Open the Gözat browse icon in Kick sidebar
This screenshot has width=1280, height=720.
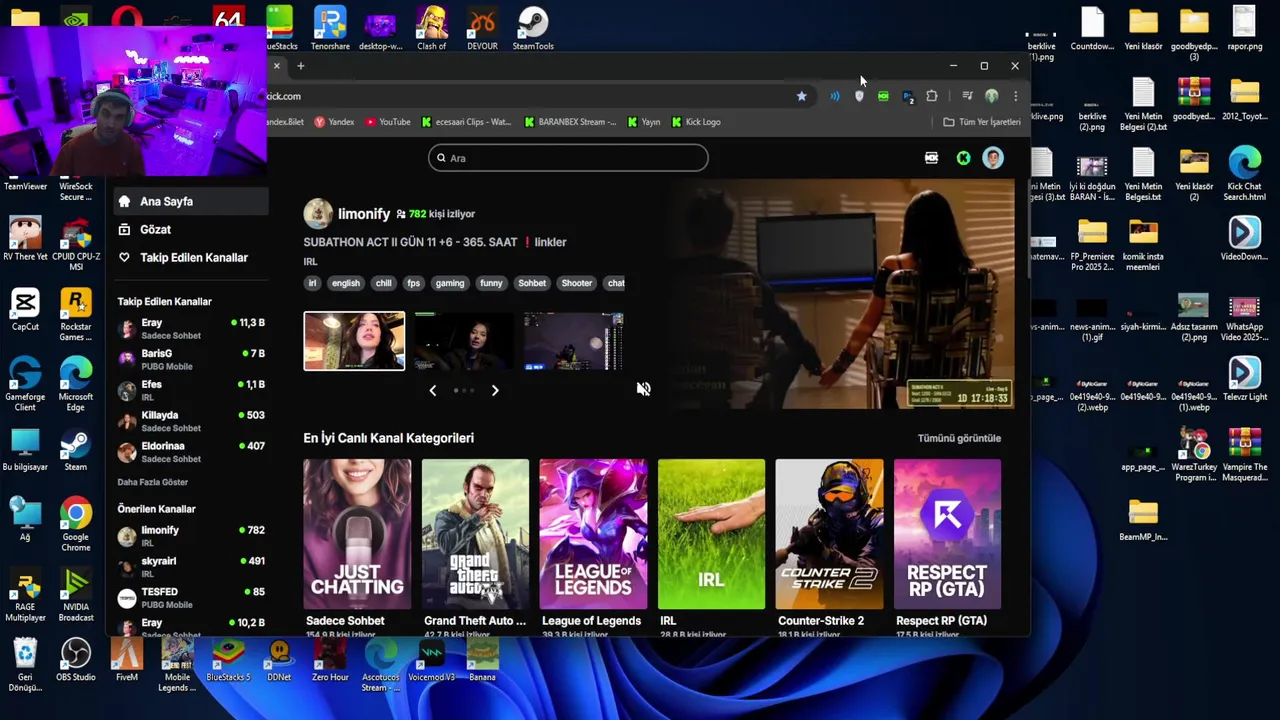124,229
